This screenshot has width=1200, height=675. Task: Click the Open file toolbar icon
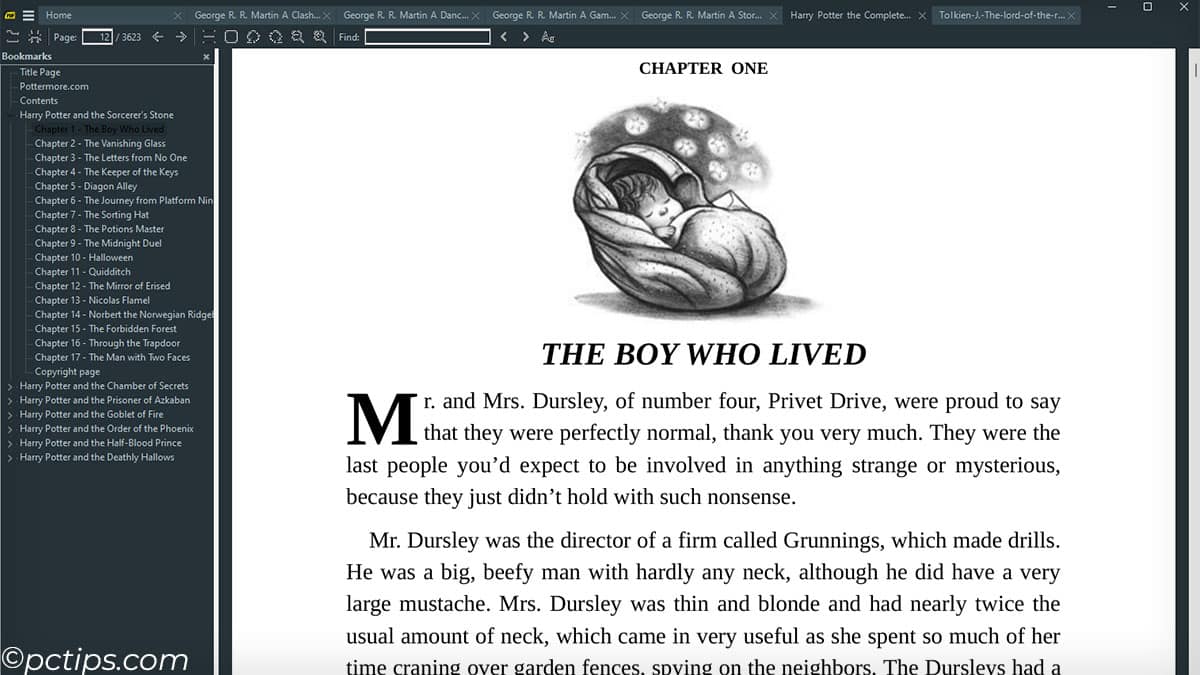coord(12,37)
